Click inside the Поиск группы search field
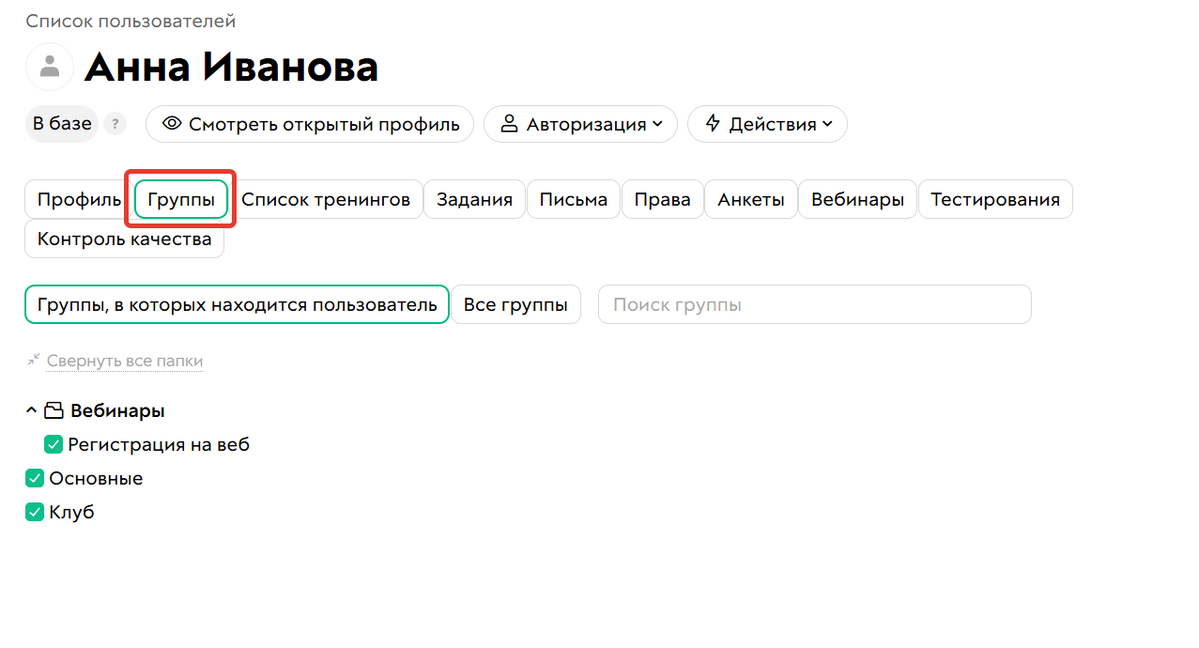The width and height of the screenshot is (1199, 648). 813,304
